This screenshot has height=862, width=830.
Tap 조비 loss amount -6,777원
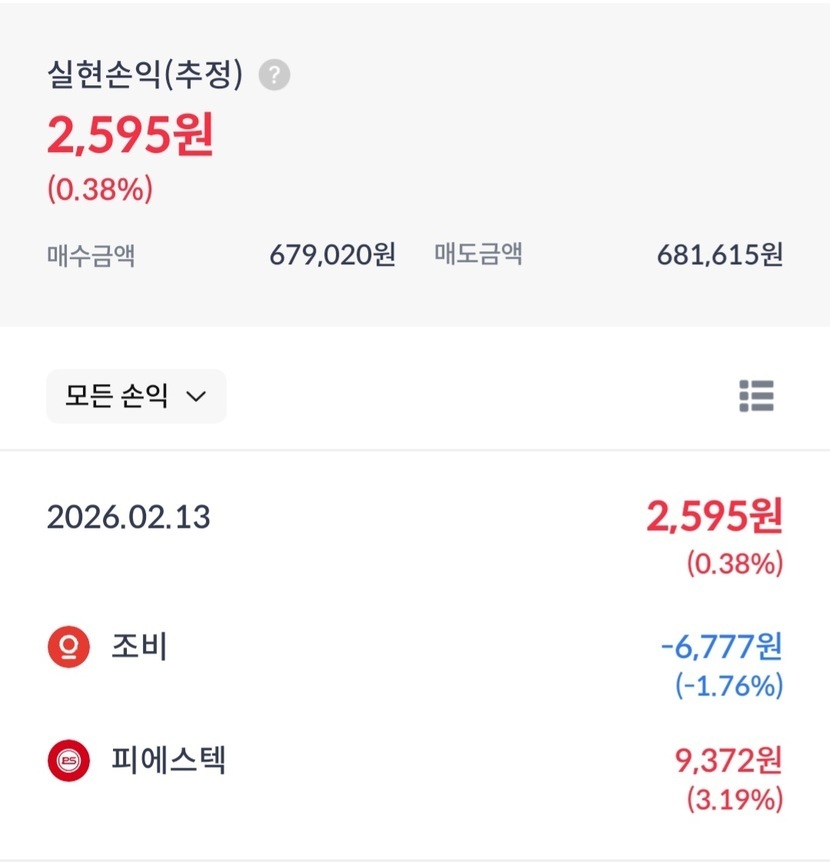721,647
